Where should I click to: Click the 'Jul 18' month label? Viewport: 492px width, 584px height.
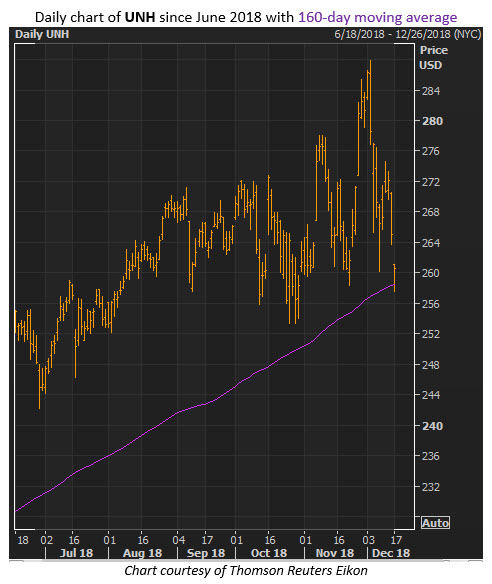76,553
